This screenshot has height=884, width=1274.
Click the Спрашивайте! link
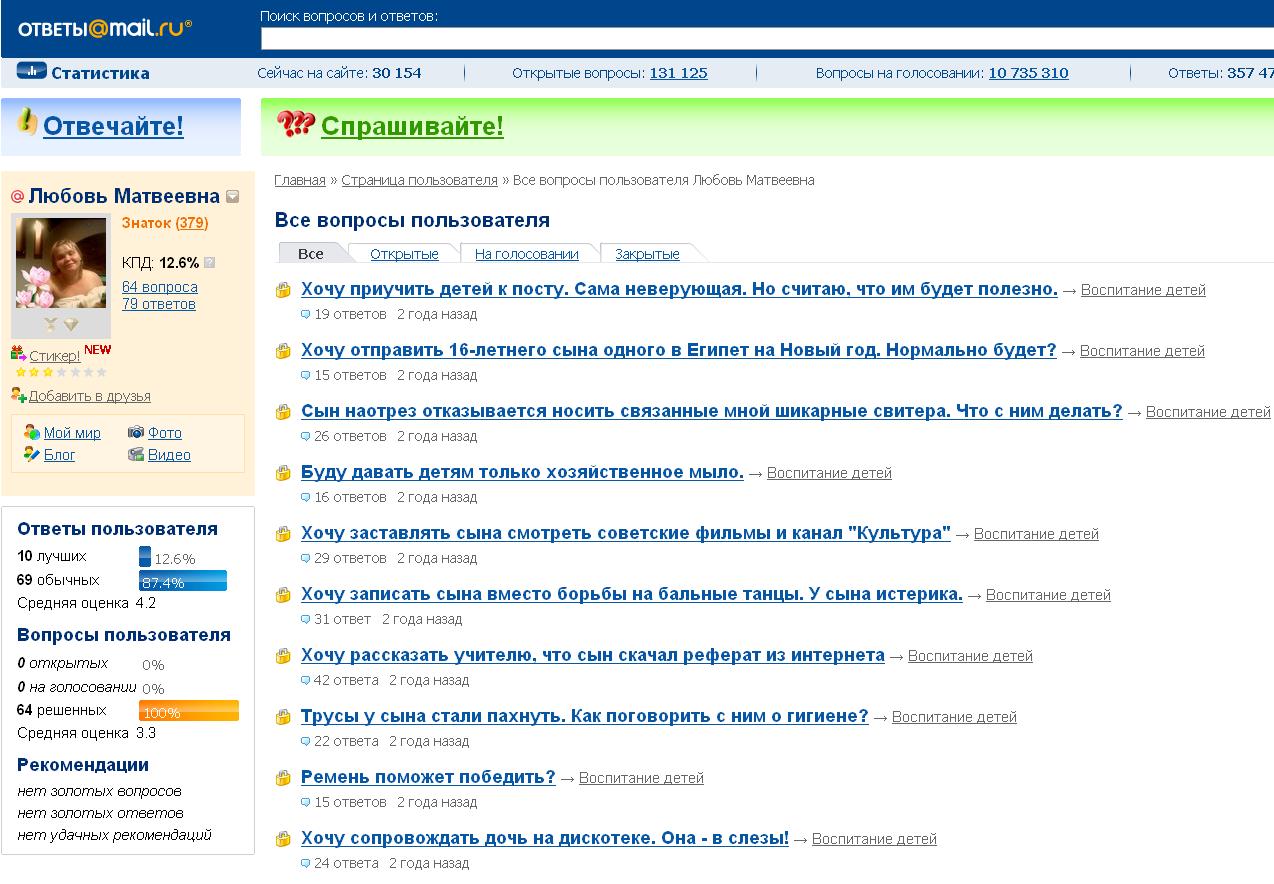[x=412, y=126]
